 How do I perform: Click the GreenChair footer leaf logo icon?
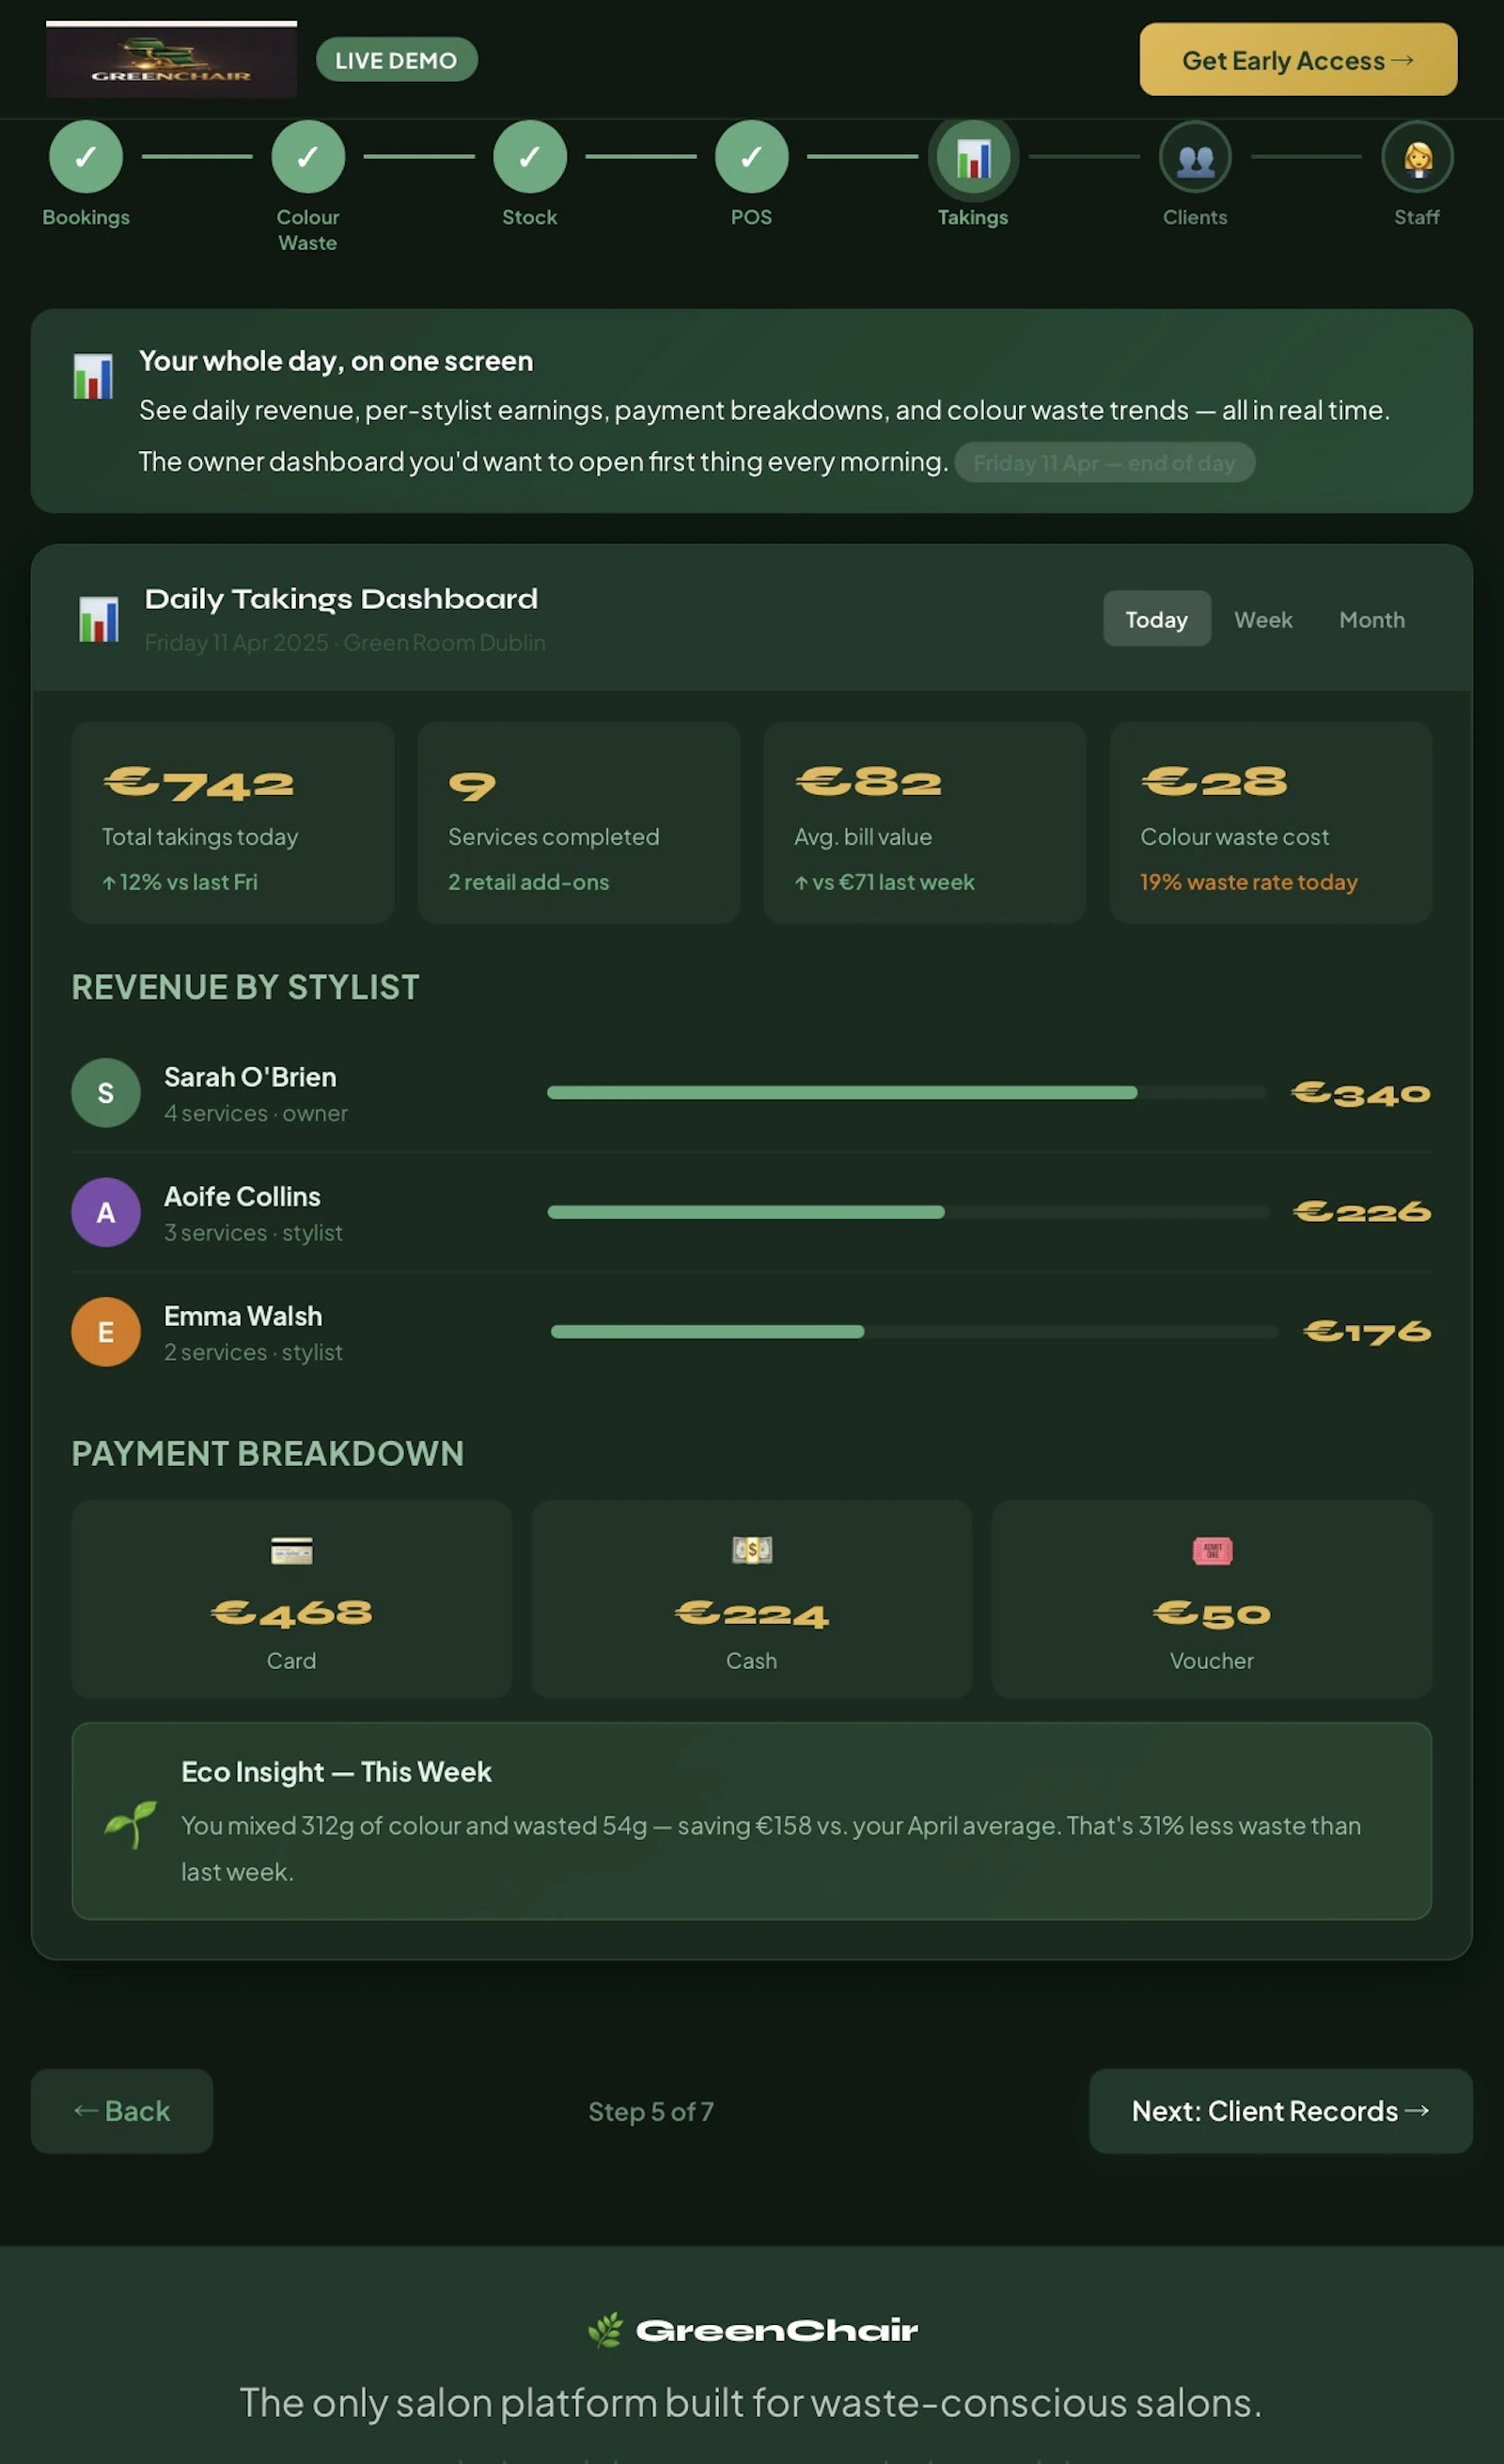605,2330
